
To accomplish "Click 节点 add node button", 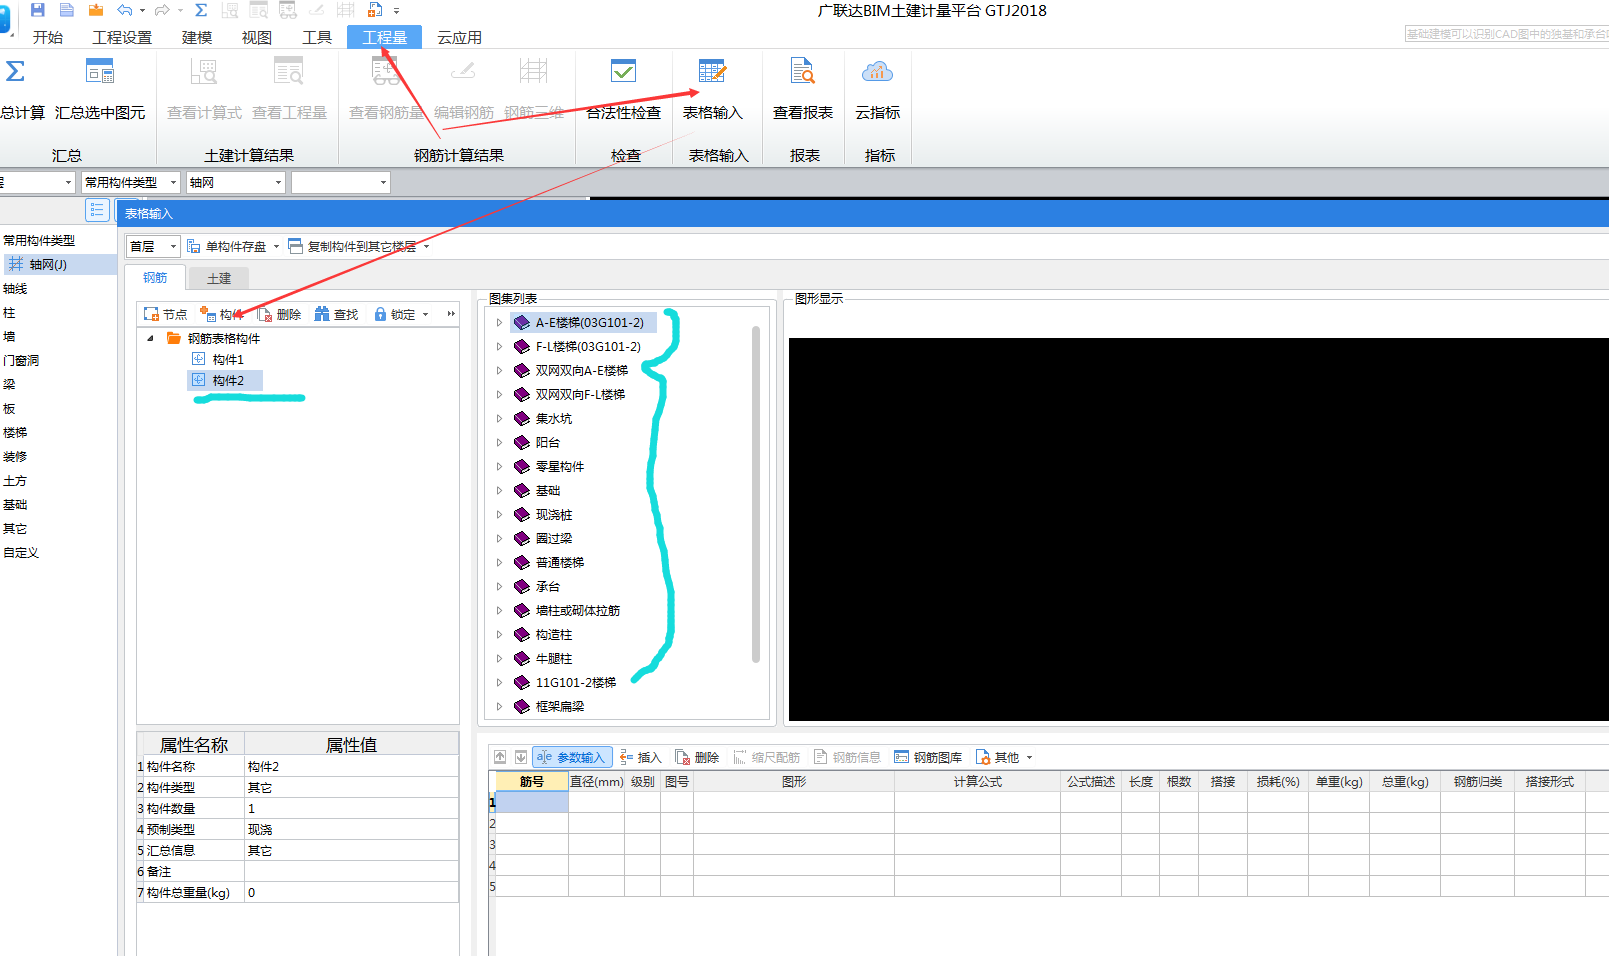I will click(x=165, y=314).
